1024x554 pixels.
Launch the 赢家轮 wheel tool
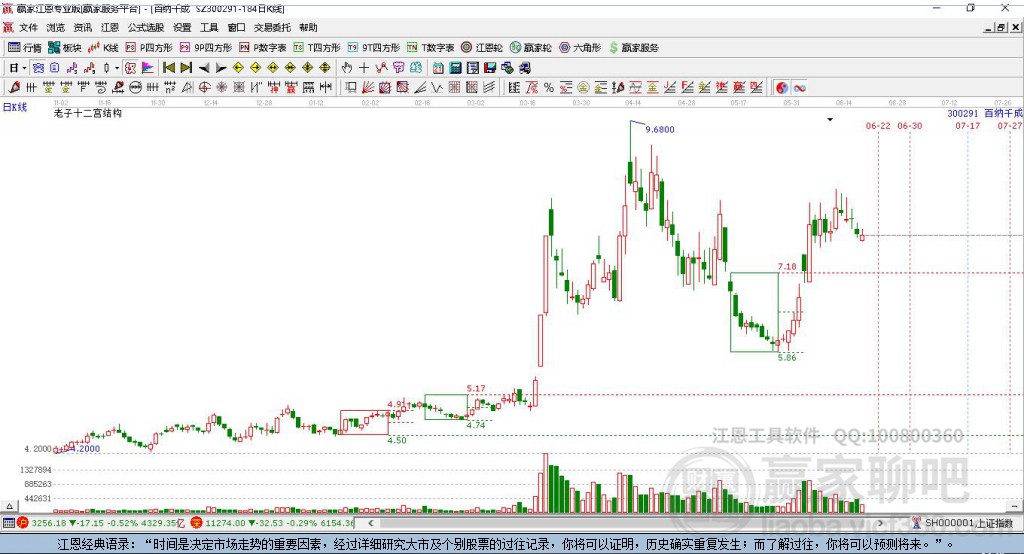click(x=530, y=48)
